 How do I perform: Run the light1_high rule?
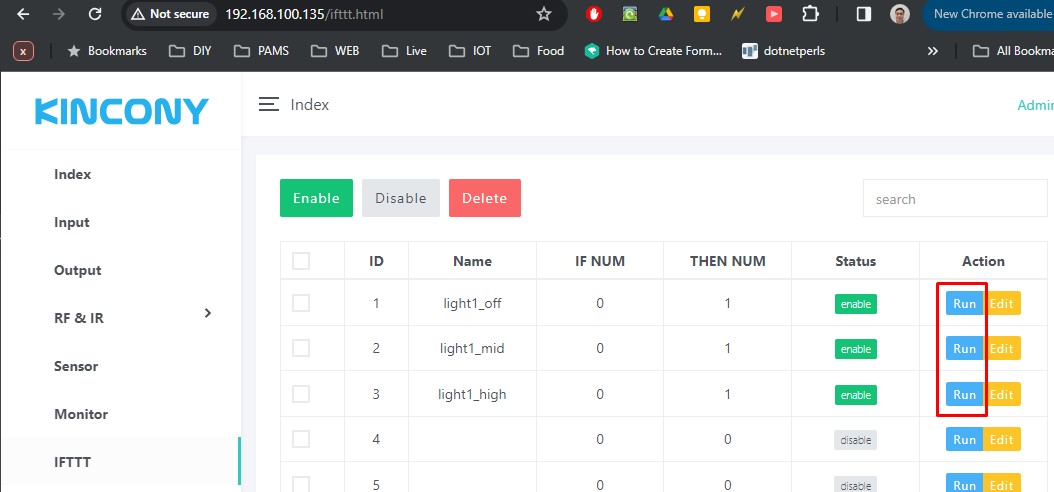click(x=964, y=394)
